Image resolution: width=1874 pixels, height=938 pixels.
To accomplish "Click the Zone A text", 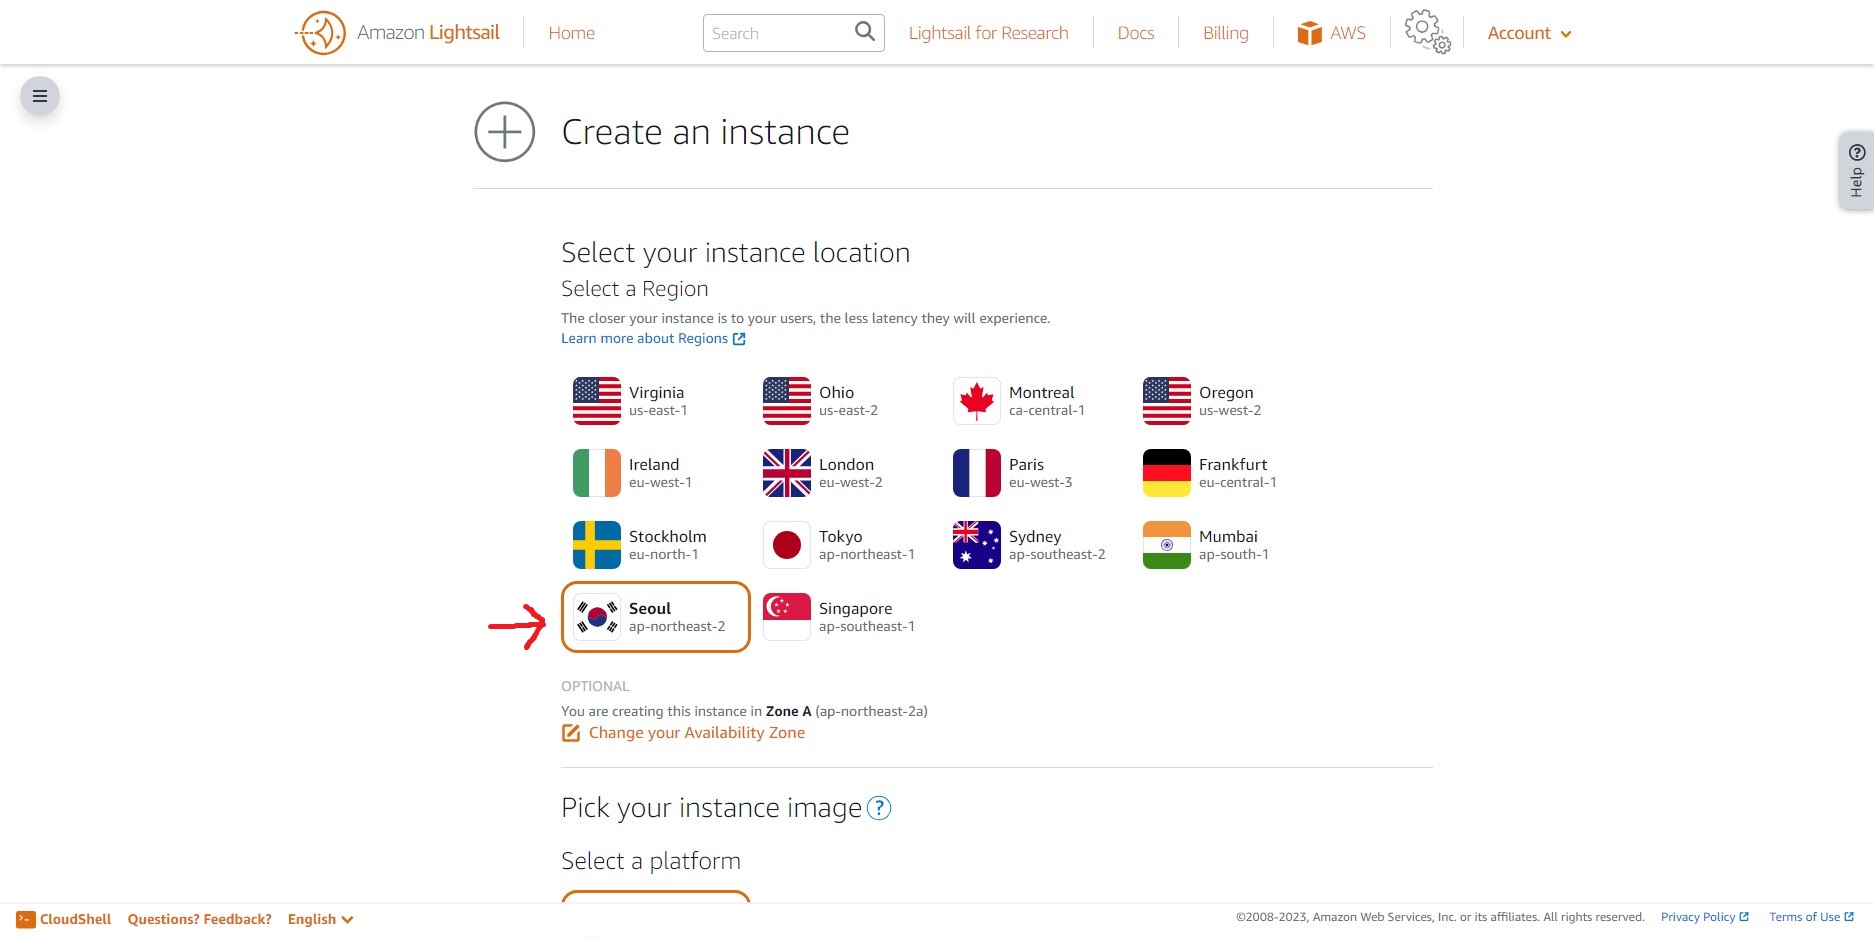I will 788,712.
